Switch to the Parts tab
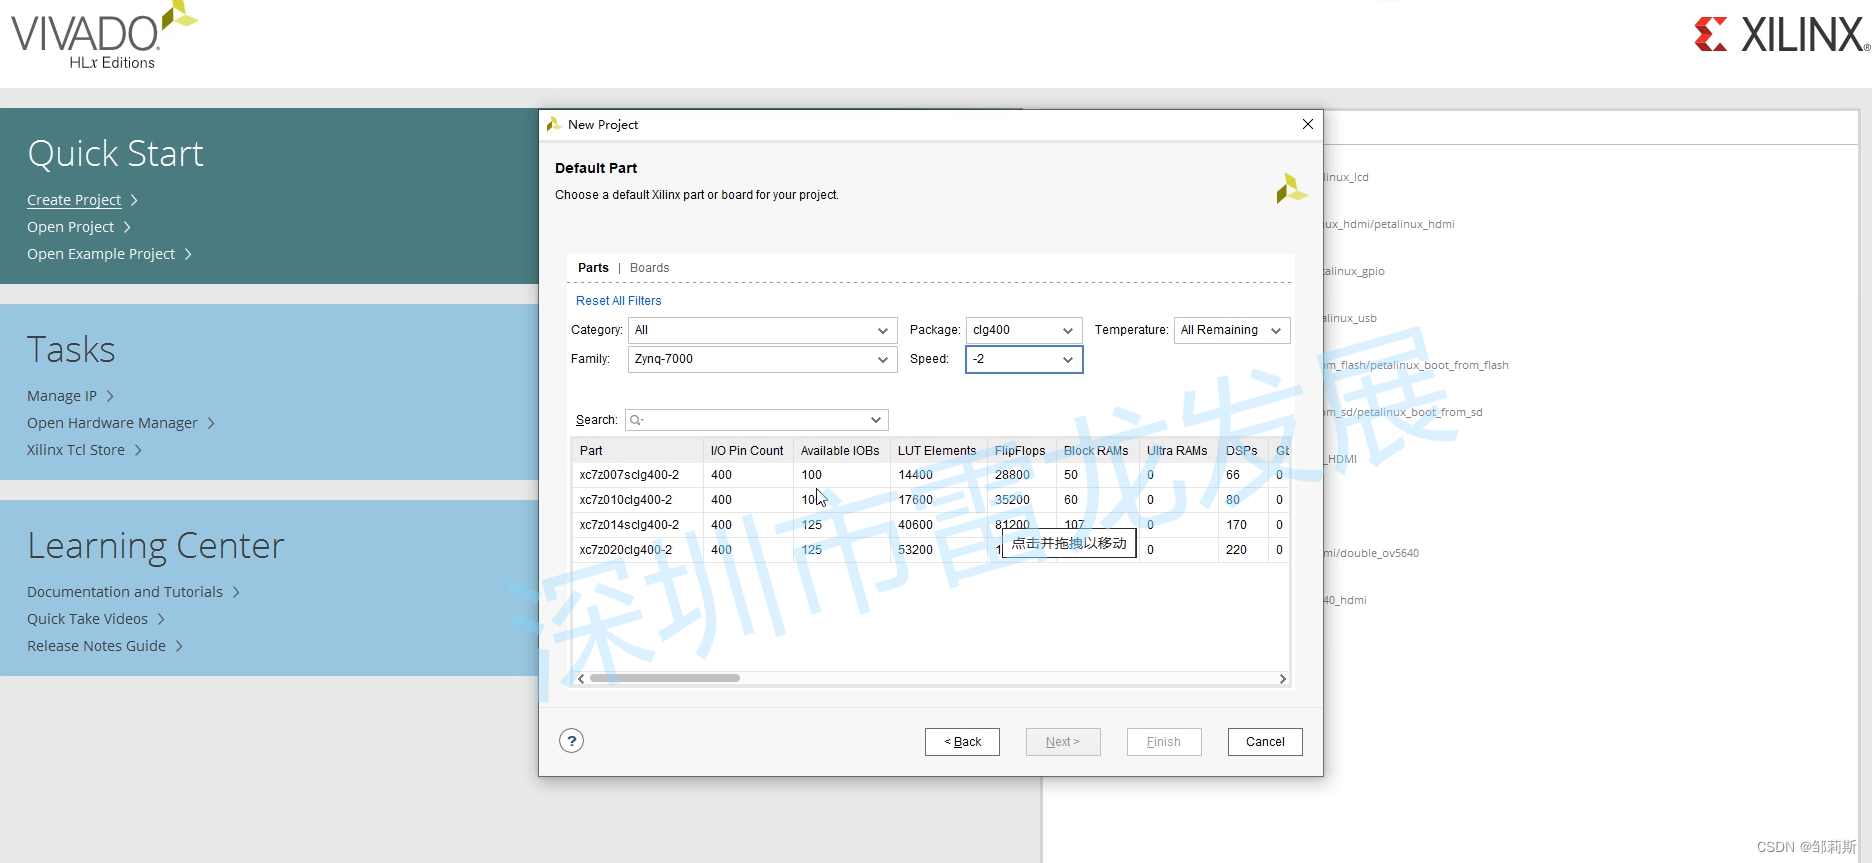The image size is (1872, 863). pos(593,268)
